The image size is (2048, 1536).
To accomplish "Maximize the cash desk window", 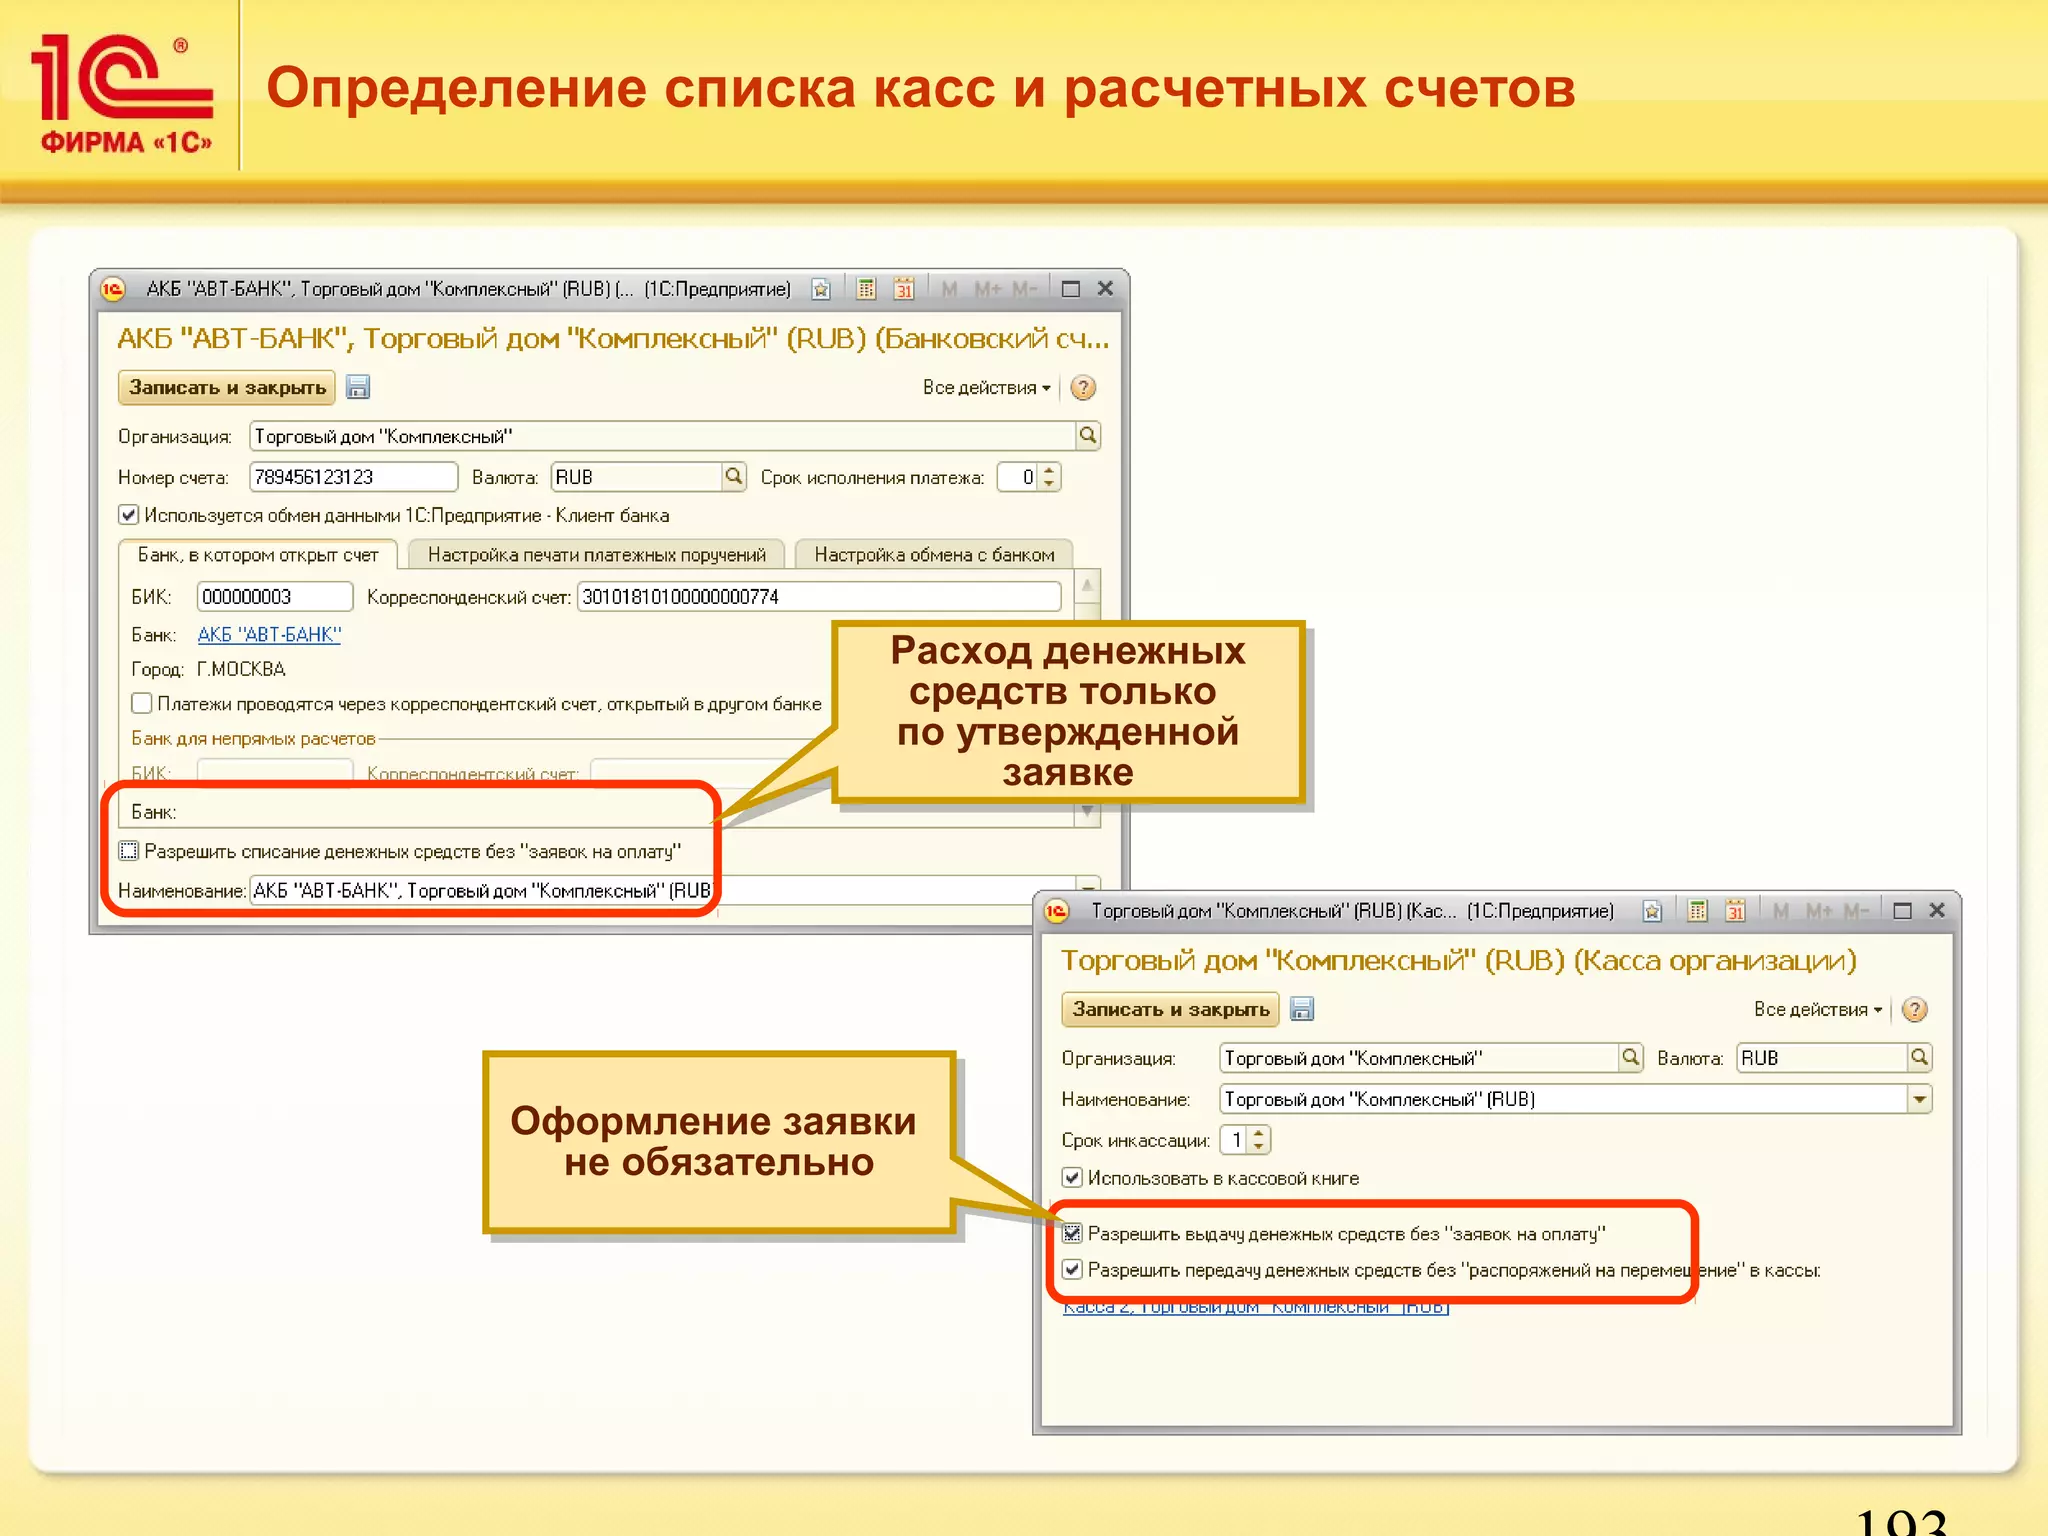I will point(1902,911).
